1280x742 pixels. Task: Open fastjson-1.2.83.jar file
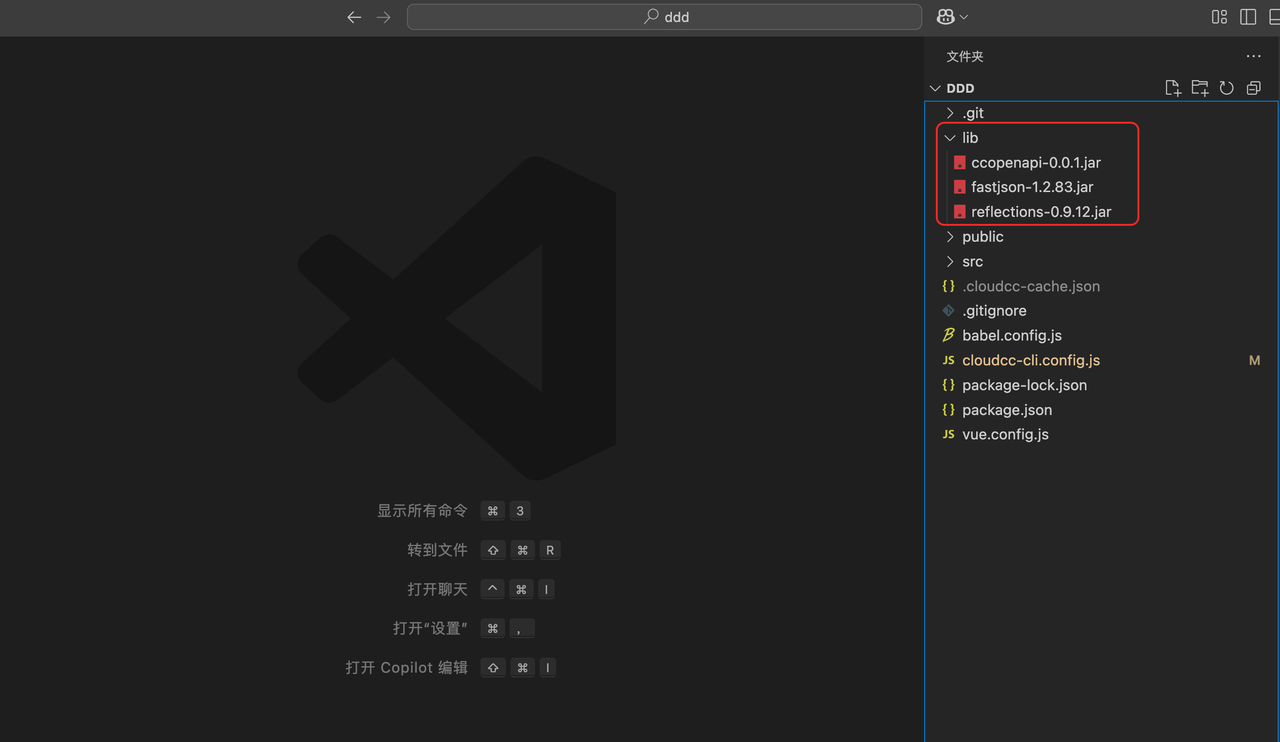[1032, 187]
